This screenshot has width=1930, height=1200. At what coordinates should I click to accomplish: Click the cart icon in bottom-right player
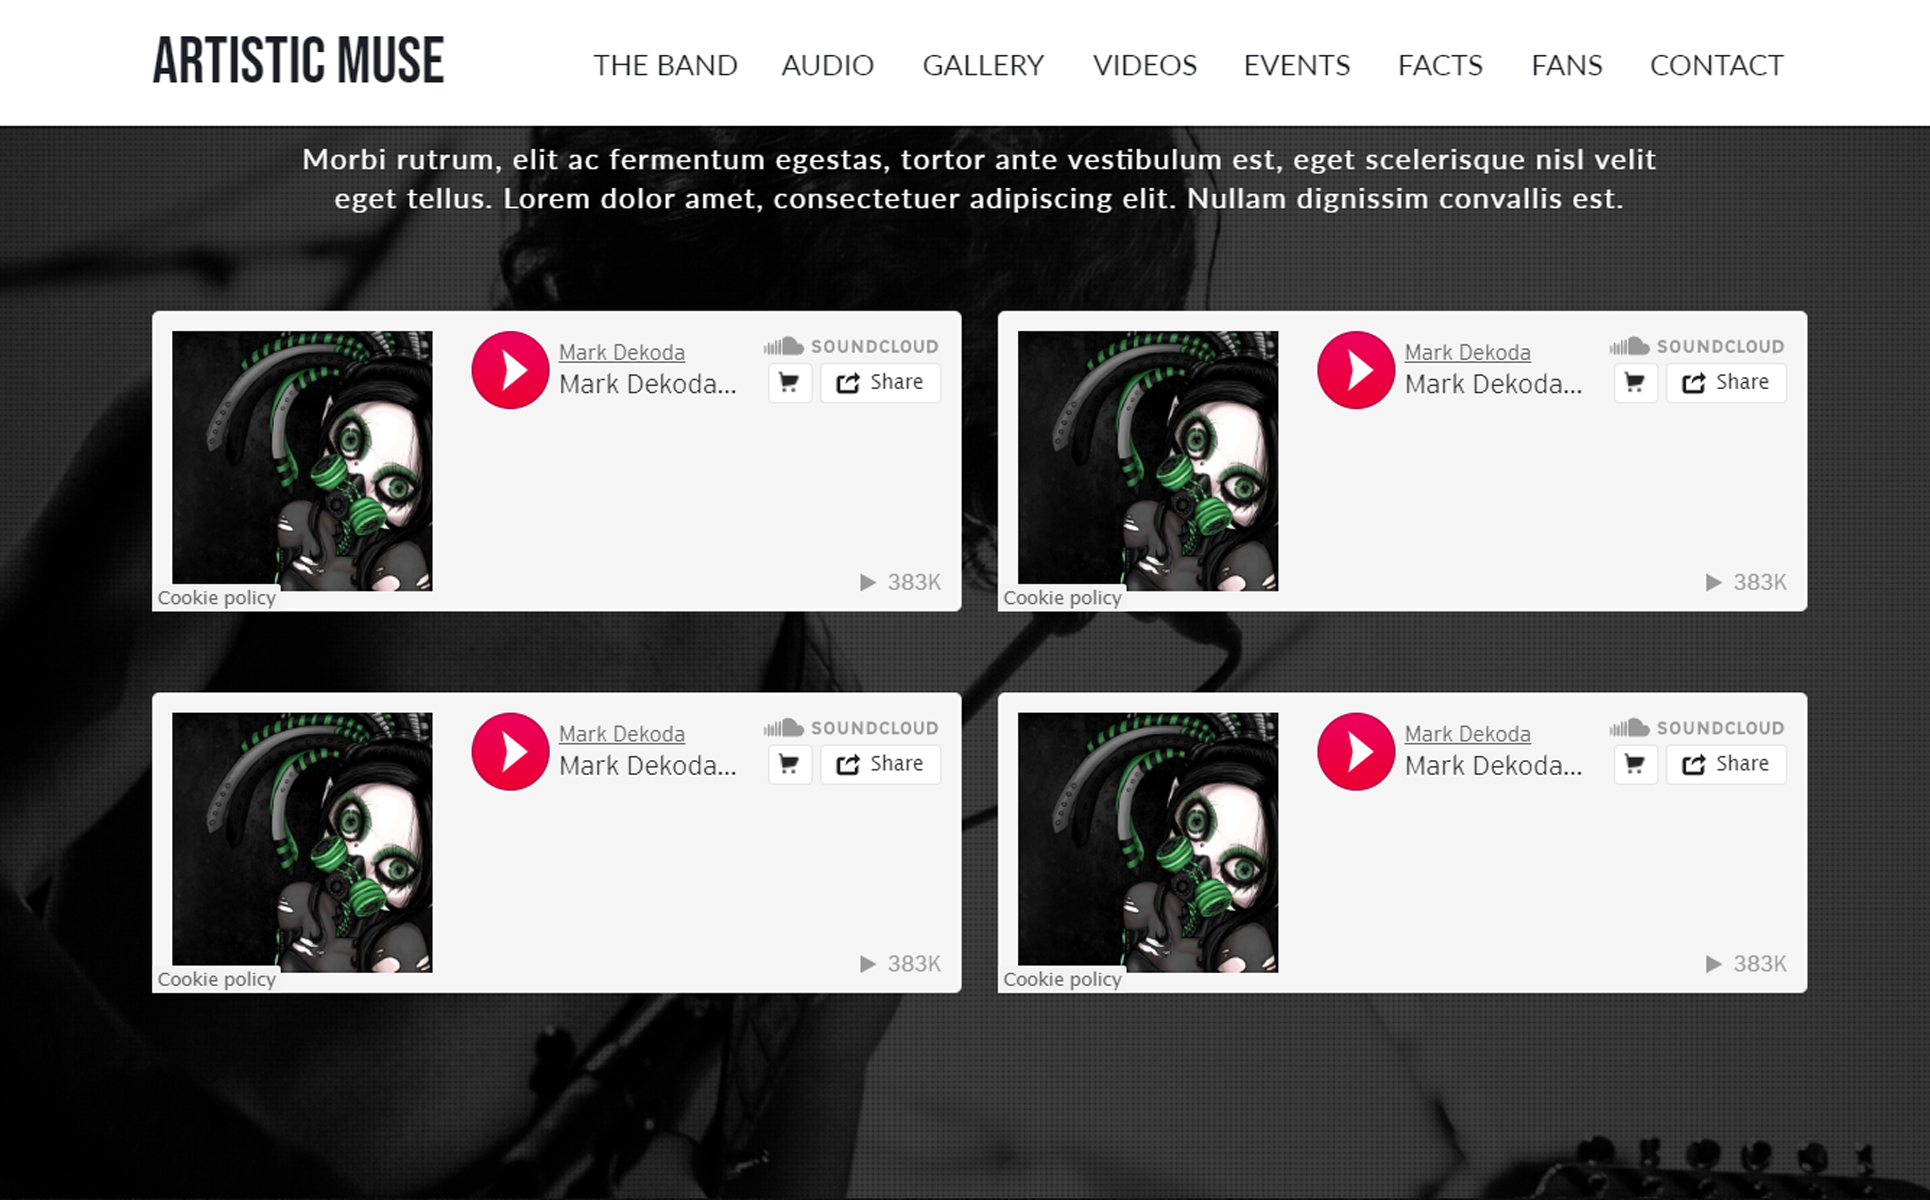(1635, 765)
